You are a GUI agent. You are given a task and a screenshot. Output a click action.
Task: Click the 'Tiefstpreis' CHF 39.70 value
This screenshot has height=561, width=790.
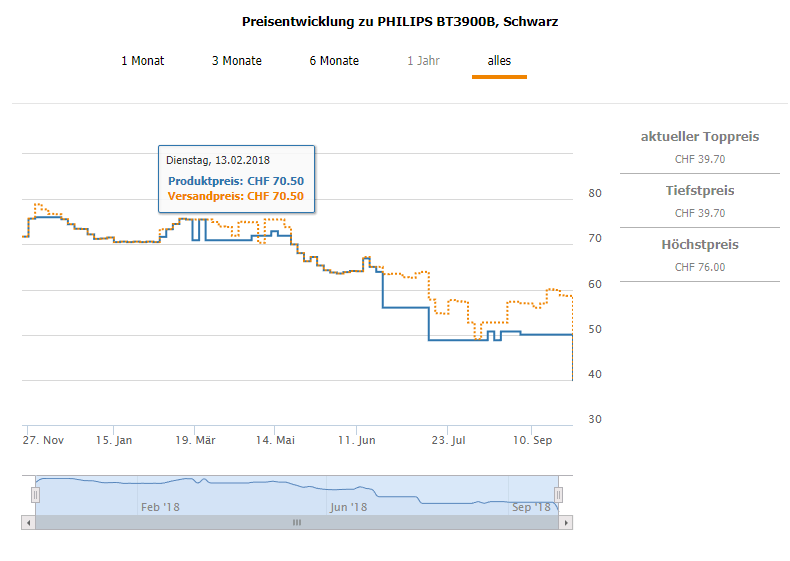point(700,213)
